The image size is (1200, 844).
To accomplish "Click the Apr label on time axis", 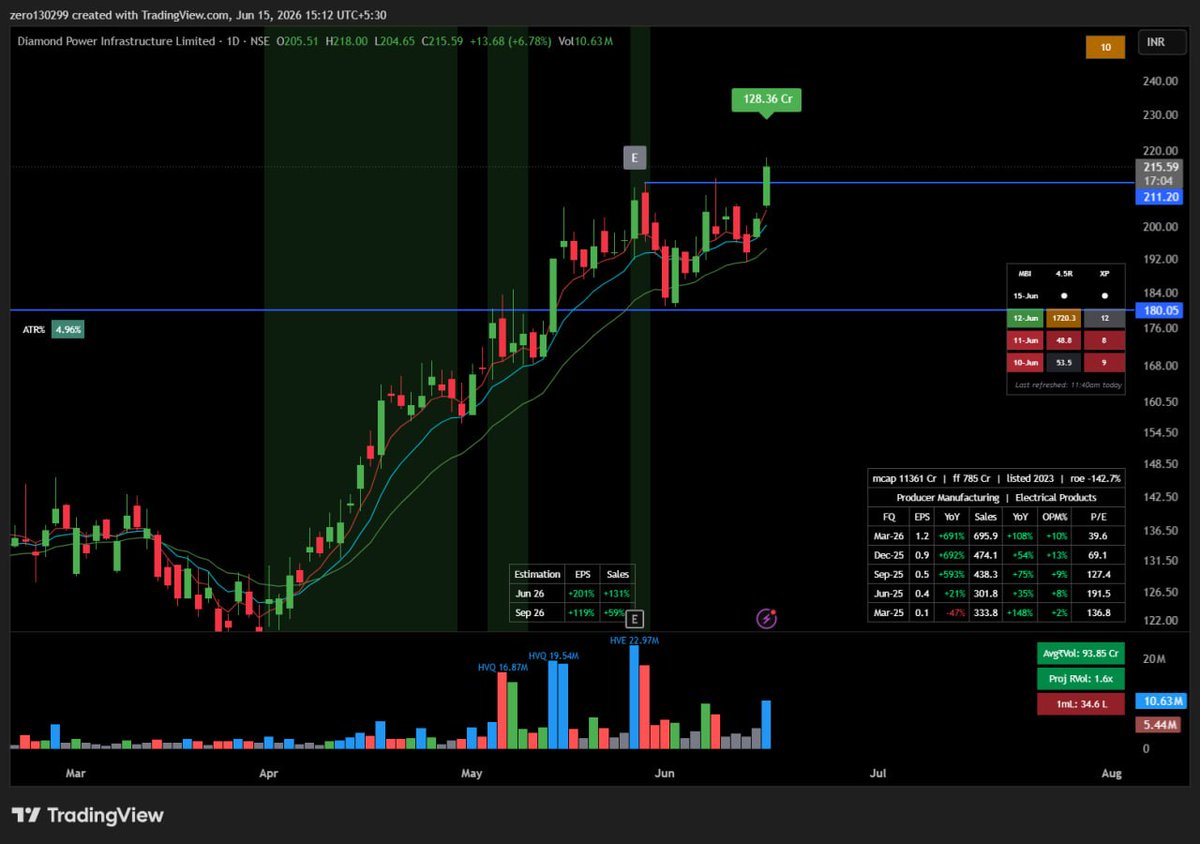I will click(x=267, y=773).
